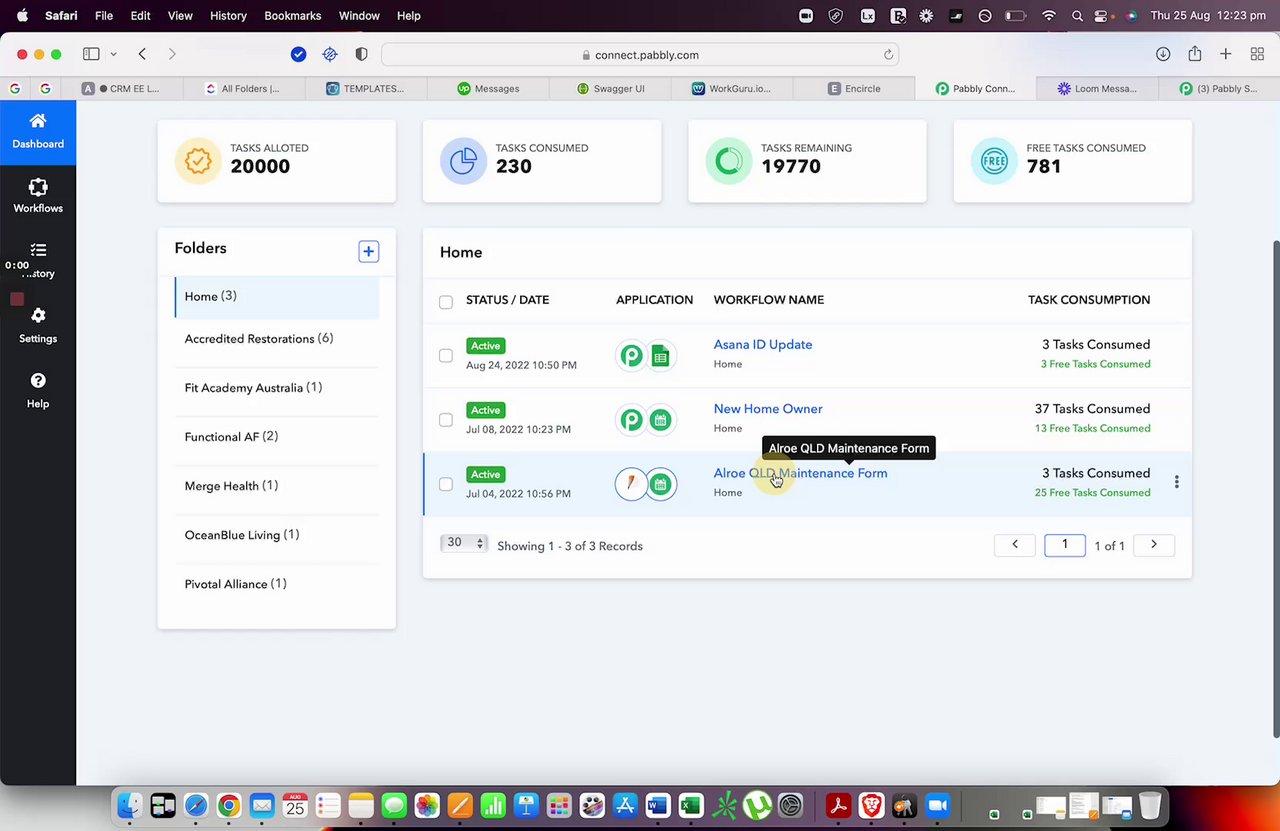This screenshot has height=831, width=1280.
Task: Click the page number input field
Action: coord(1065,544)
